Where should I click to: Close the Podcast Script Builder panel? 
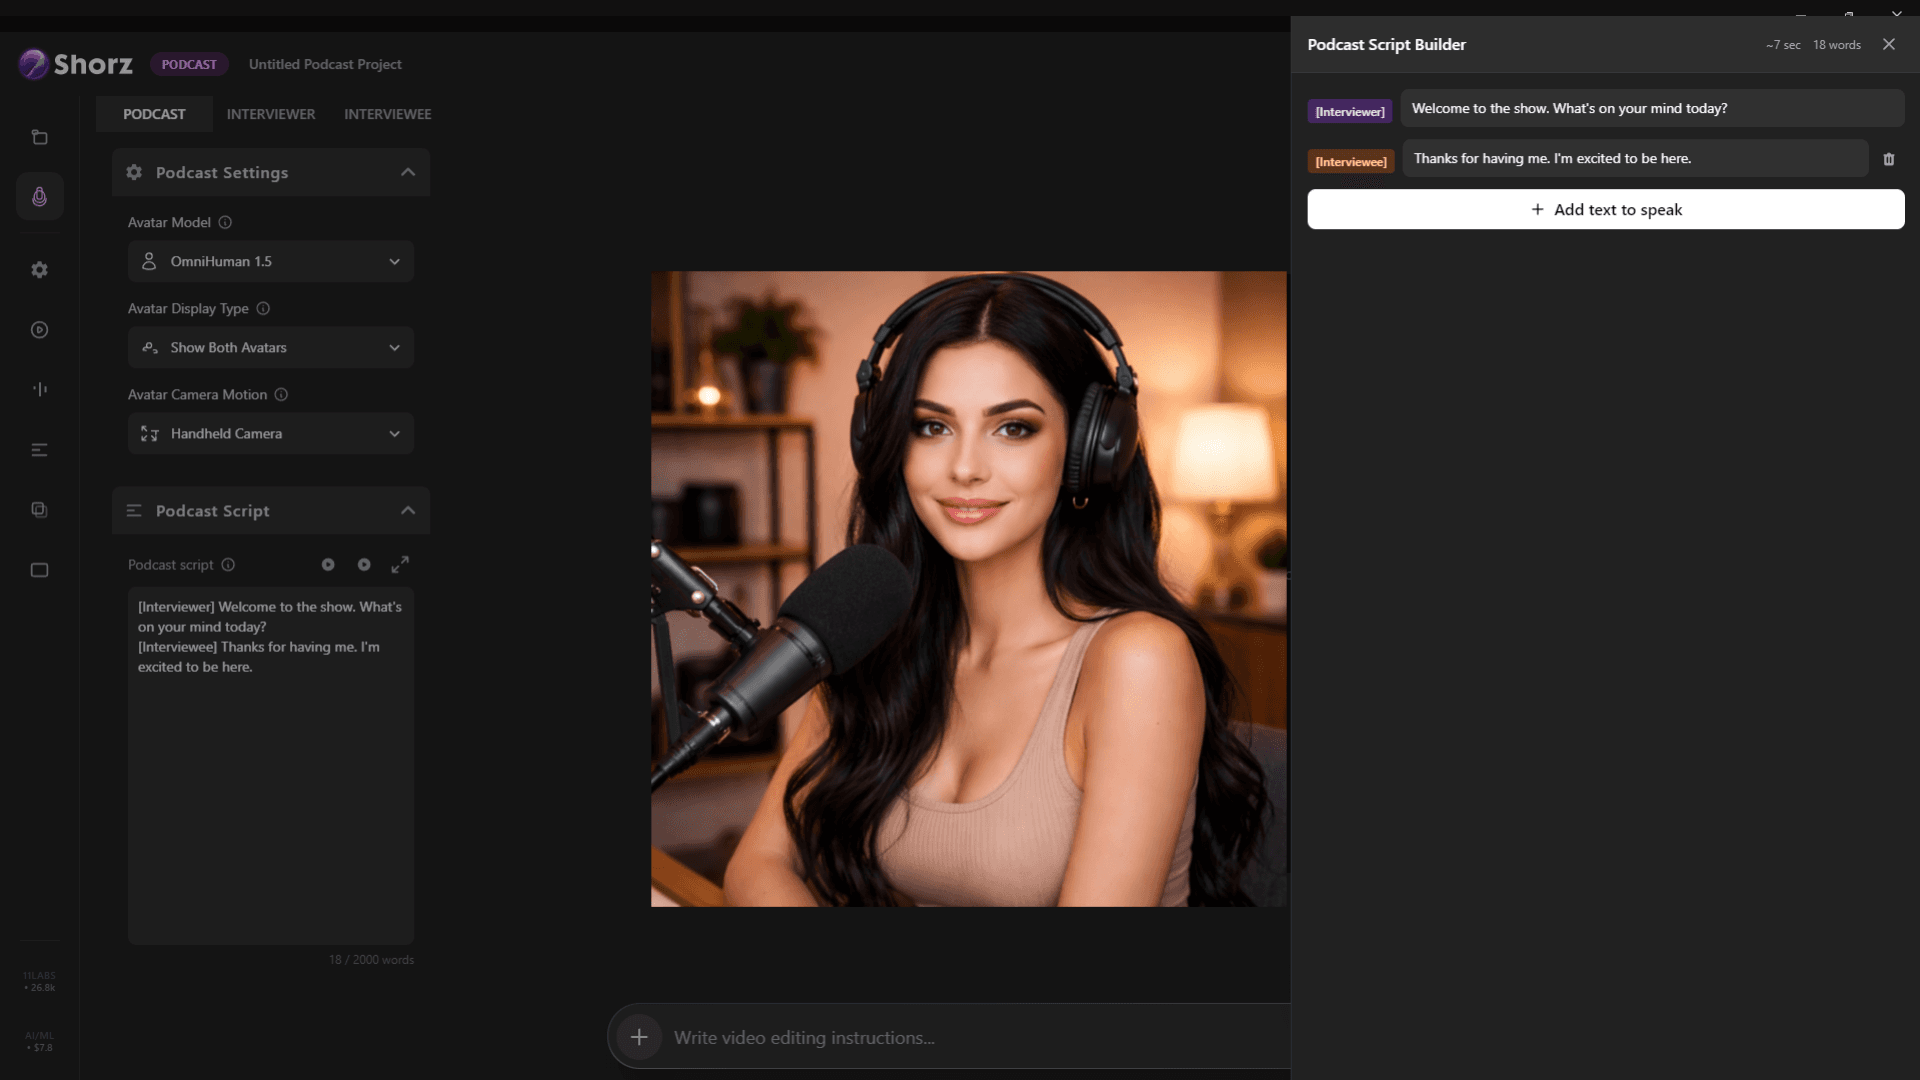1888,44
